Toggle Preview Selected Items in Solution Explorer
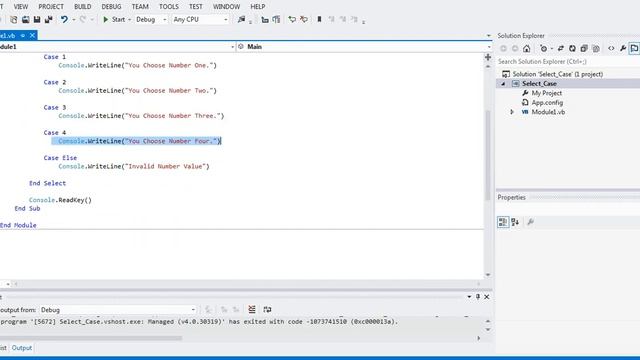This screenshot has height=360, width=640. [x=634, y=49]
